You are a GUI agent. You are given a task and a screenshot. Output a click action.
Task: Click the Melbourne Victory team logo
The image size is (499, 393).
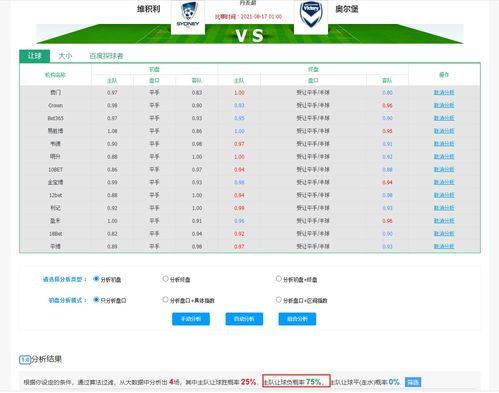pos(311,16)
